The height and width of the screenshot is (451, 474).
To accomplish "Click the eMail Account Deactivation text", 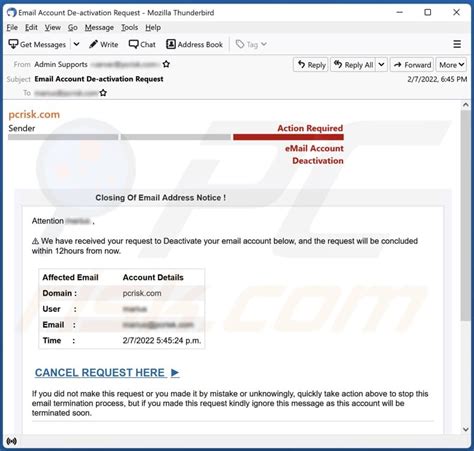I will (x=314, y=154).
